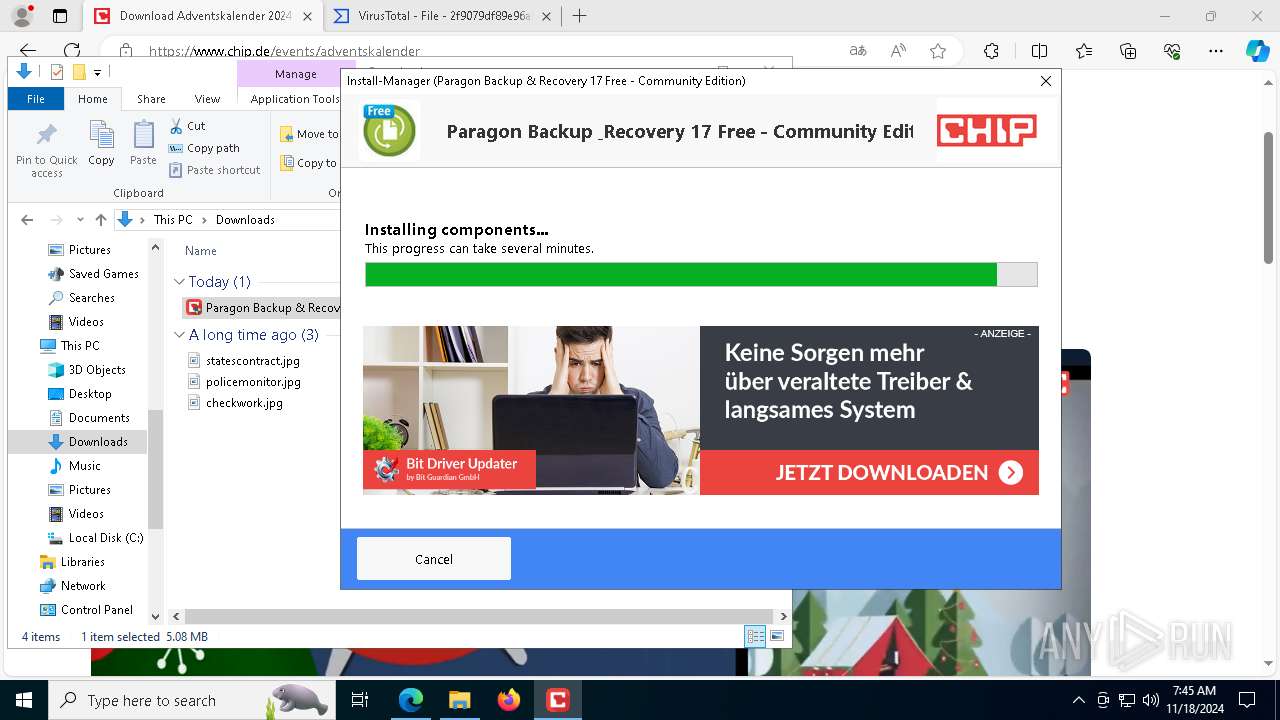Click the Copy to ribbon button
This screenshot has height=720, width=1280.
309,163
